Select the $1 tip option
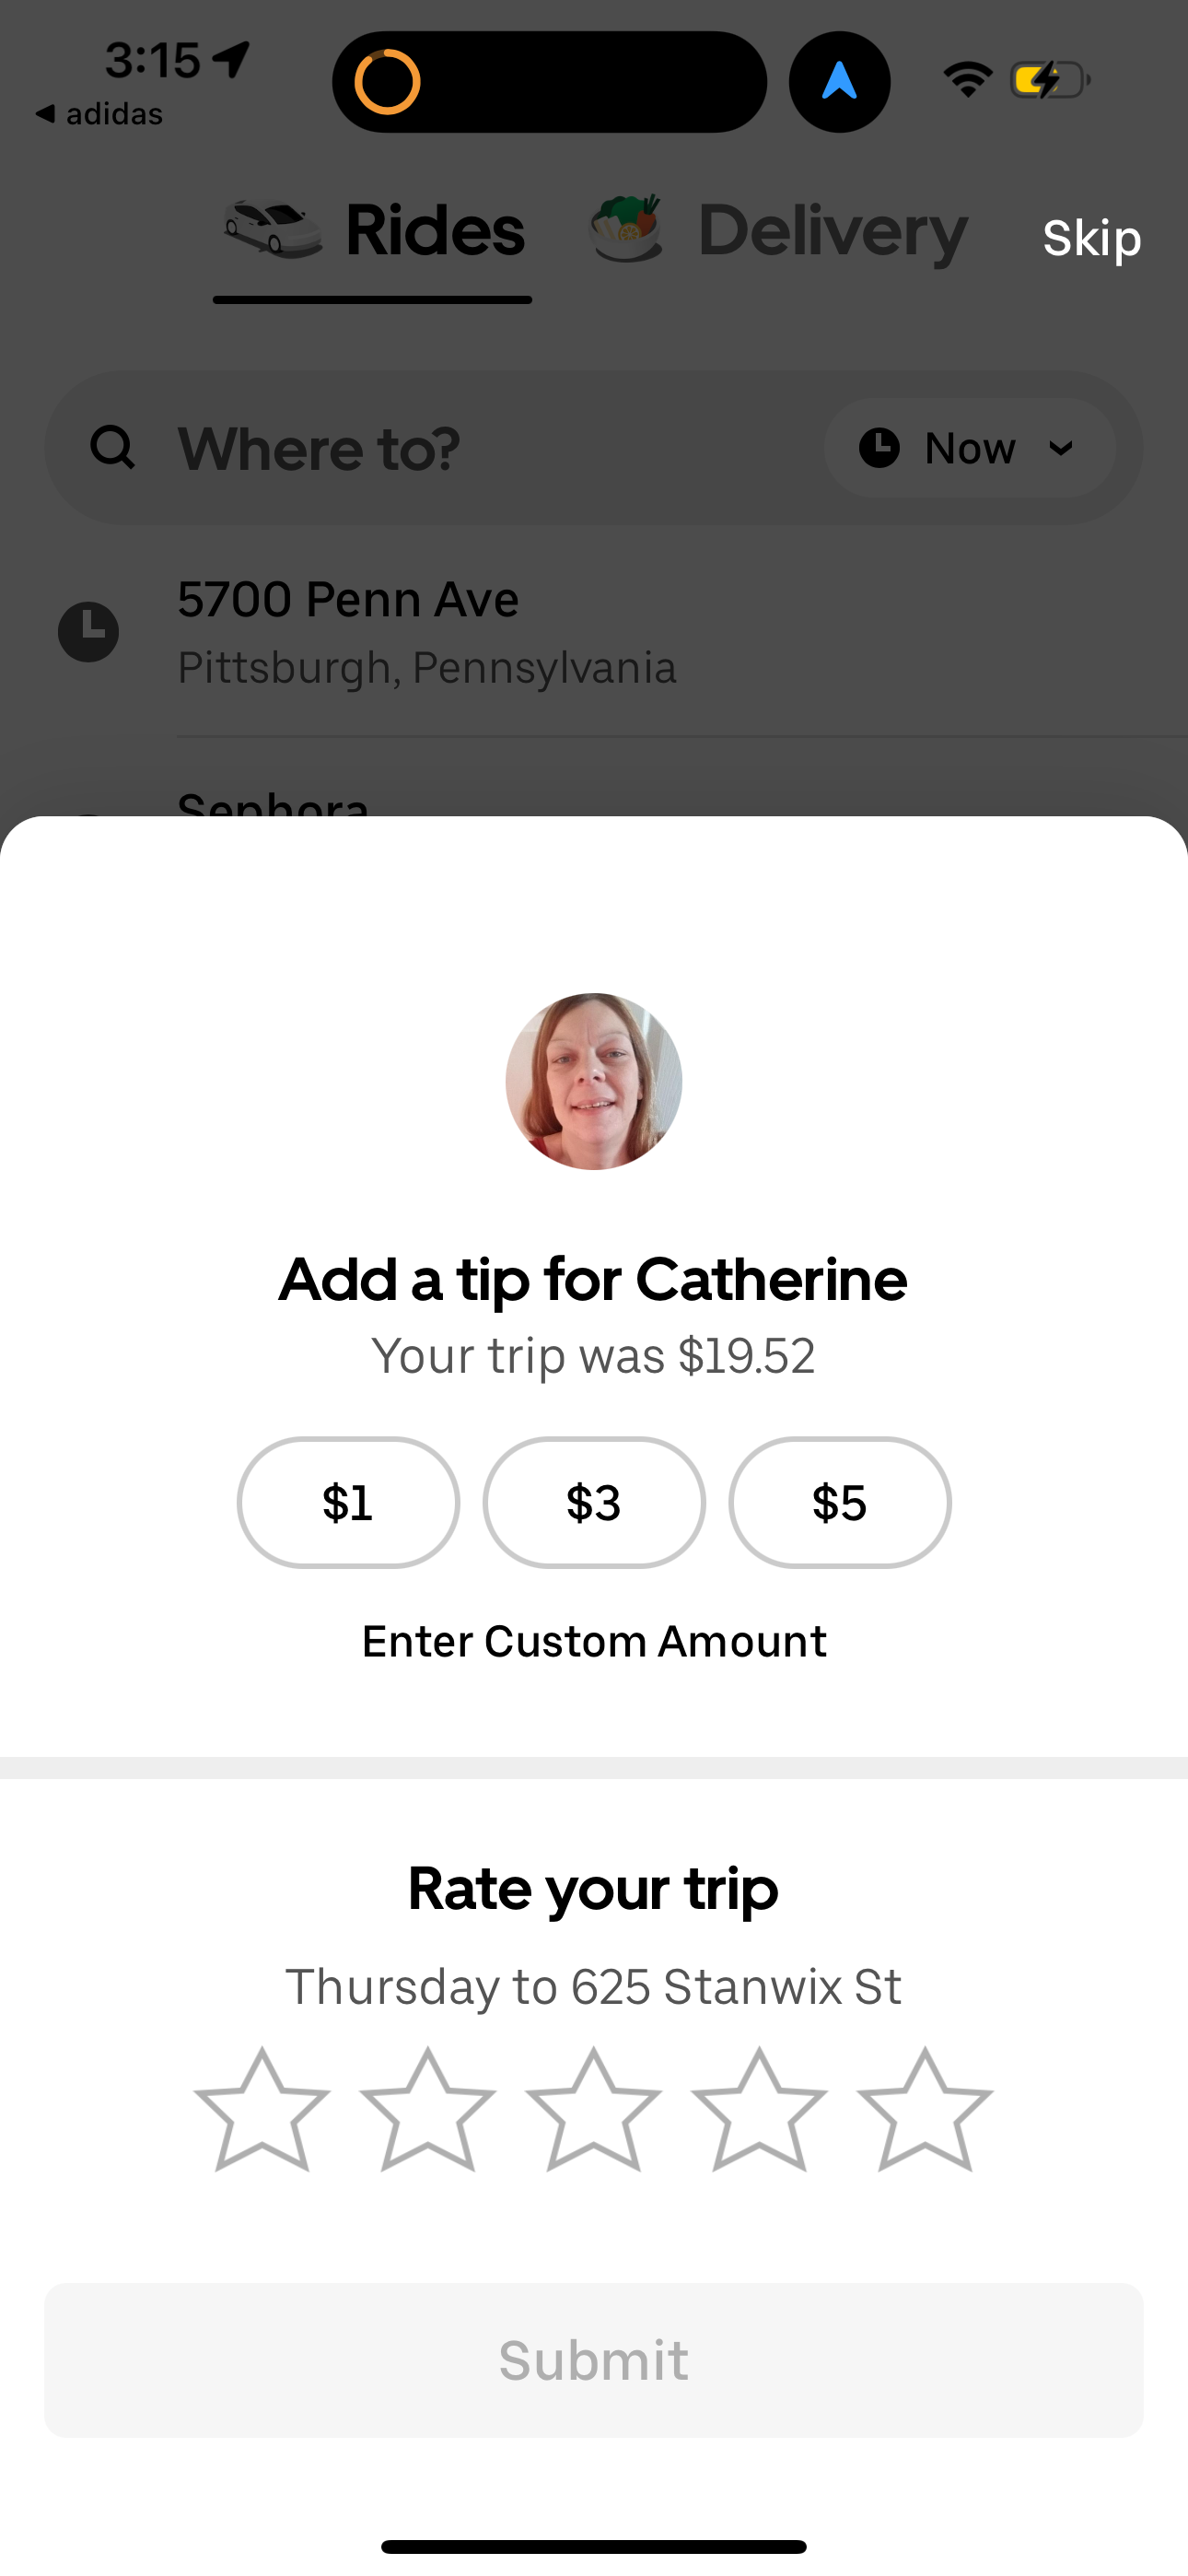The image size is (1188, 2576). pos(348,1502)
